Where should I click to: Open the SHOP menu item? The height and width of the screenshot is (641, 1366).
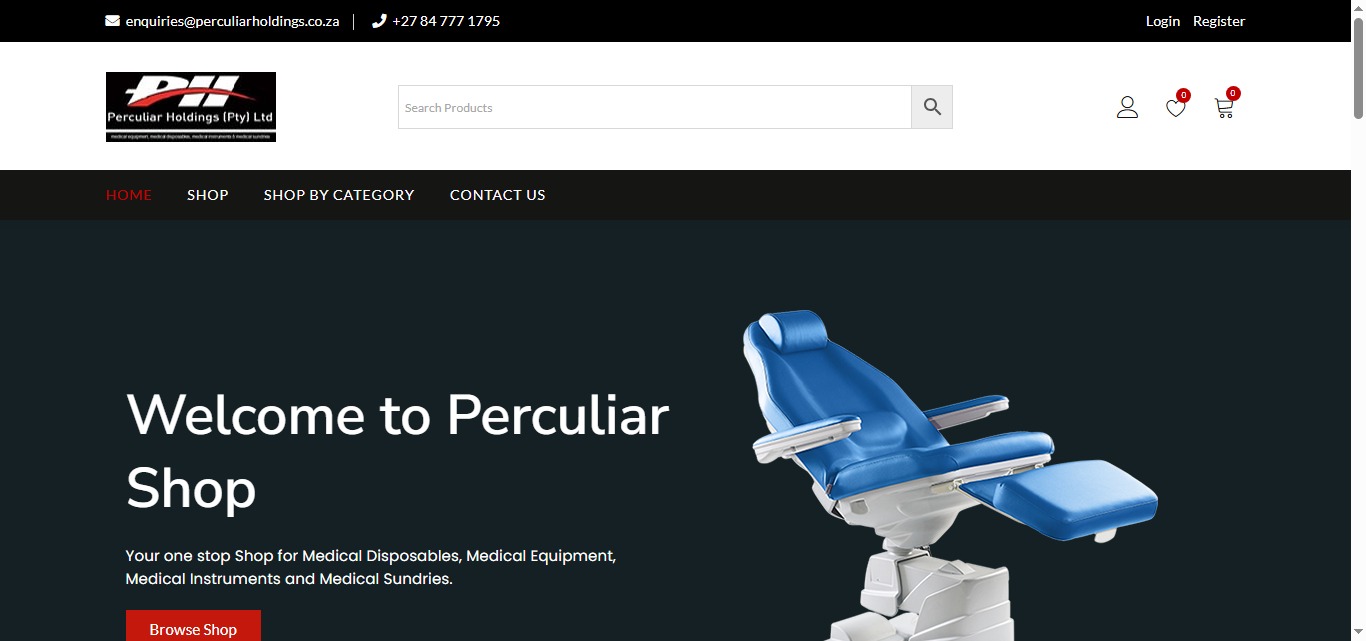click(x=208, y=195)
